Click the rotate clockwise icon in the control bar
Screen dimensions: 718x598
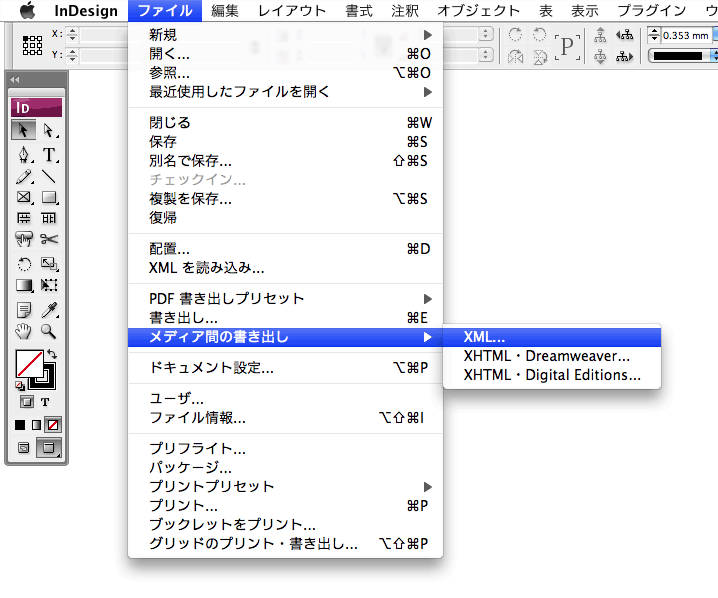[515, 34]
